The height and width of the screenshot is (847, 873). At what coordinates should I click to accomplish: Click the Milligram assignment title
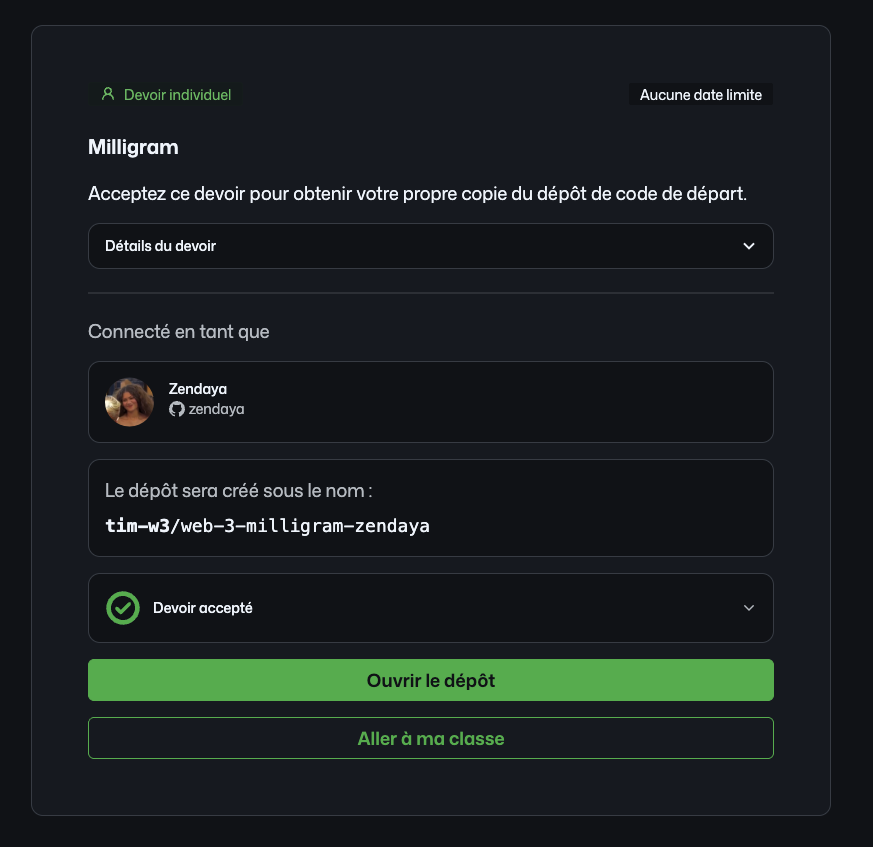133,147
